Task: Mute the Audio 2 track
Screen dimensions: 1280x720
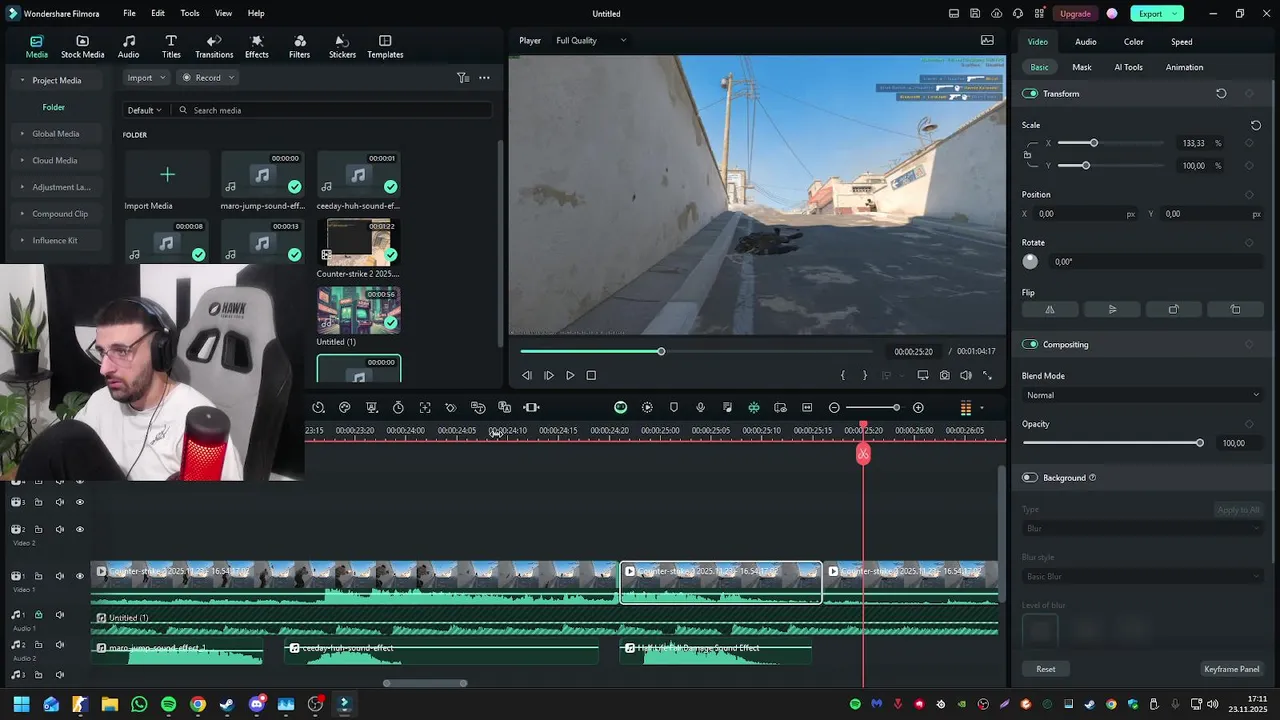Action: pyautogui.click(x=59, y=645)
